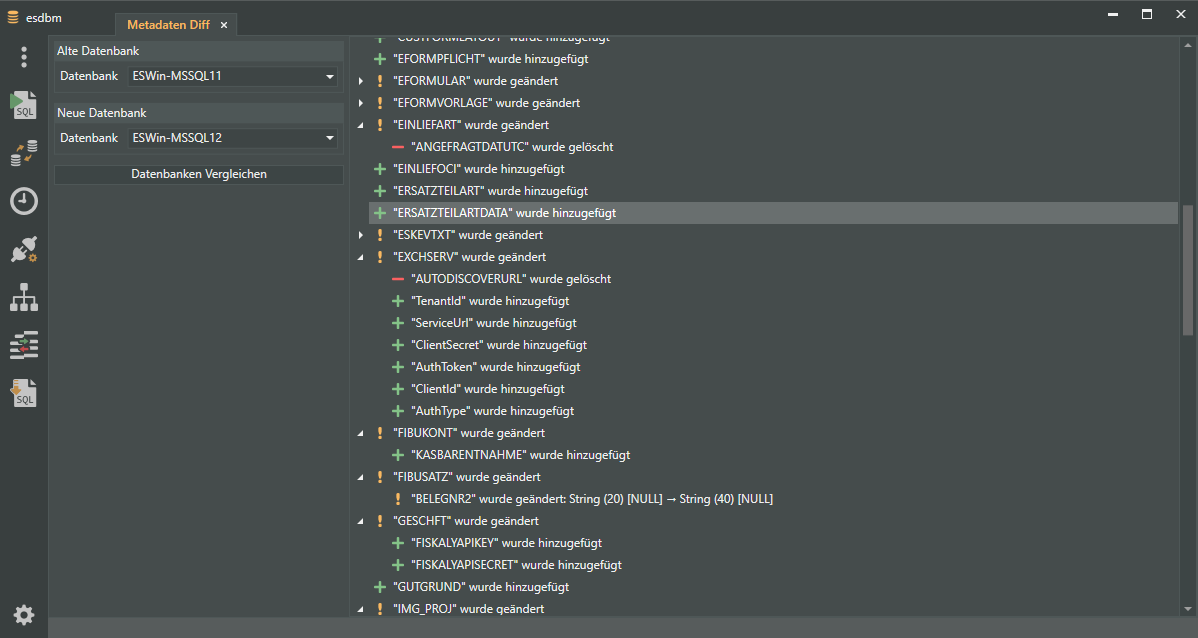
Task: Click the clock history icon
Action: [x=24, y=201]
